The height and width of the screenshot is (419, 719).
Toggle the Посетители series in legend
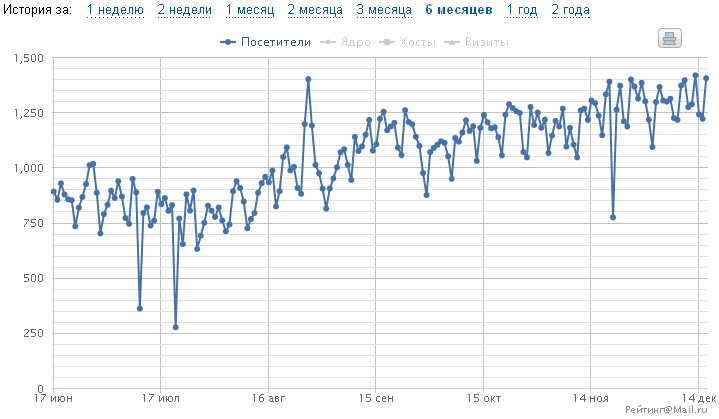click(267, 42)
